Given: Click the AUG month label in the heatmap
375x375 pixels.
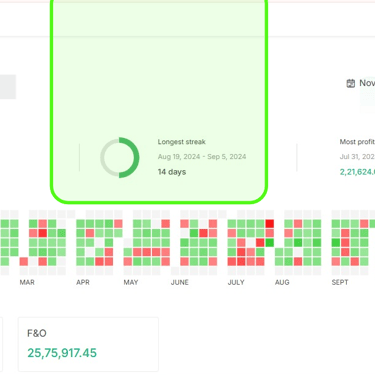Looking at the screenshot, I should point(282,282).
